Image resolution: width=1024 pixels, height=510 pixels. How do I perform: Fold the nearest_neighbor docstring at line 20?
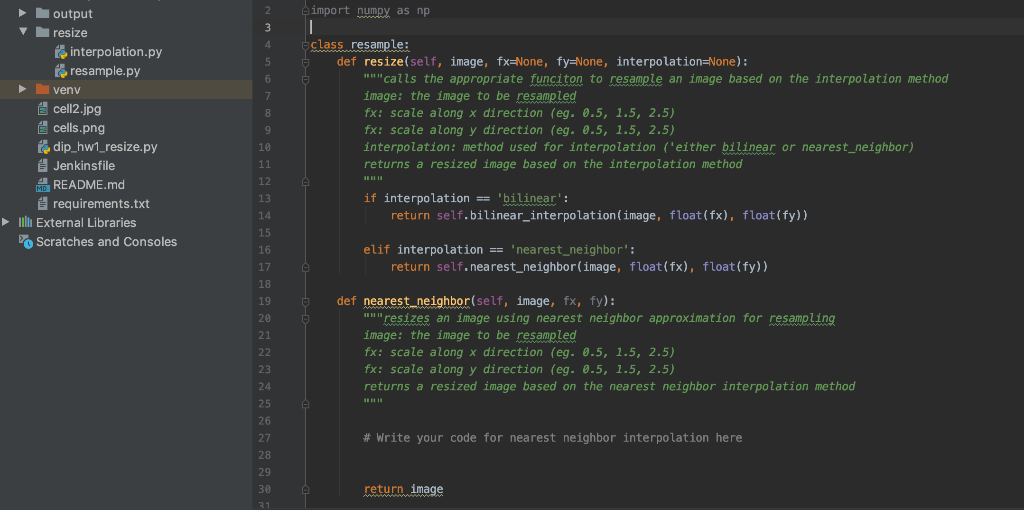305,318
